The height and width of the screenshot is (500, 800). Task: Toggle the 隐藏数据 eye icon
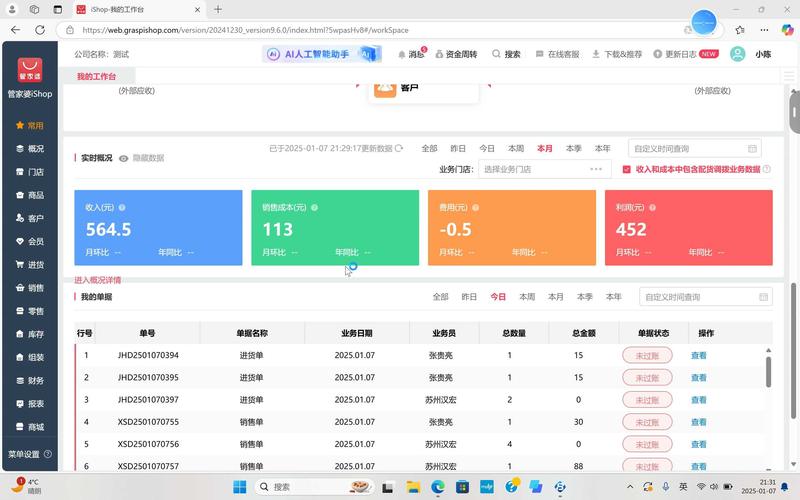pyautogui.click(x=123, y=159)
